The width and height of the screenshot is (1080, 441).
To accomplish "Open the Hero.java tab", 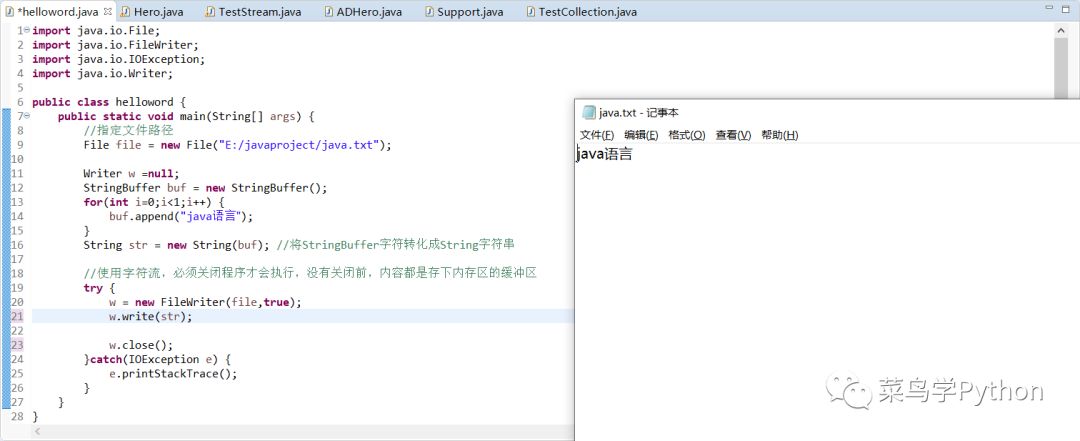I will tap(152, 12).
